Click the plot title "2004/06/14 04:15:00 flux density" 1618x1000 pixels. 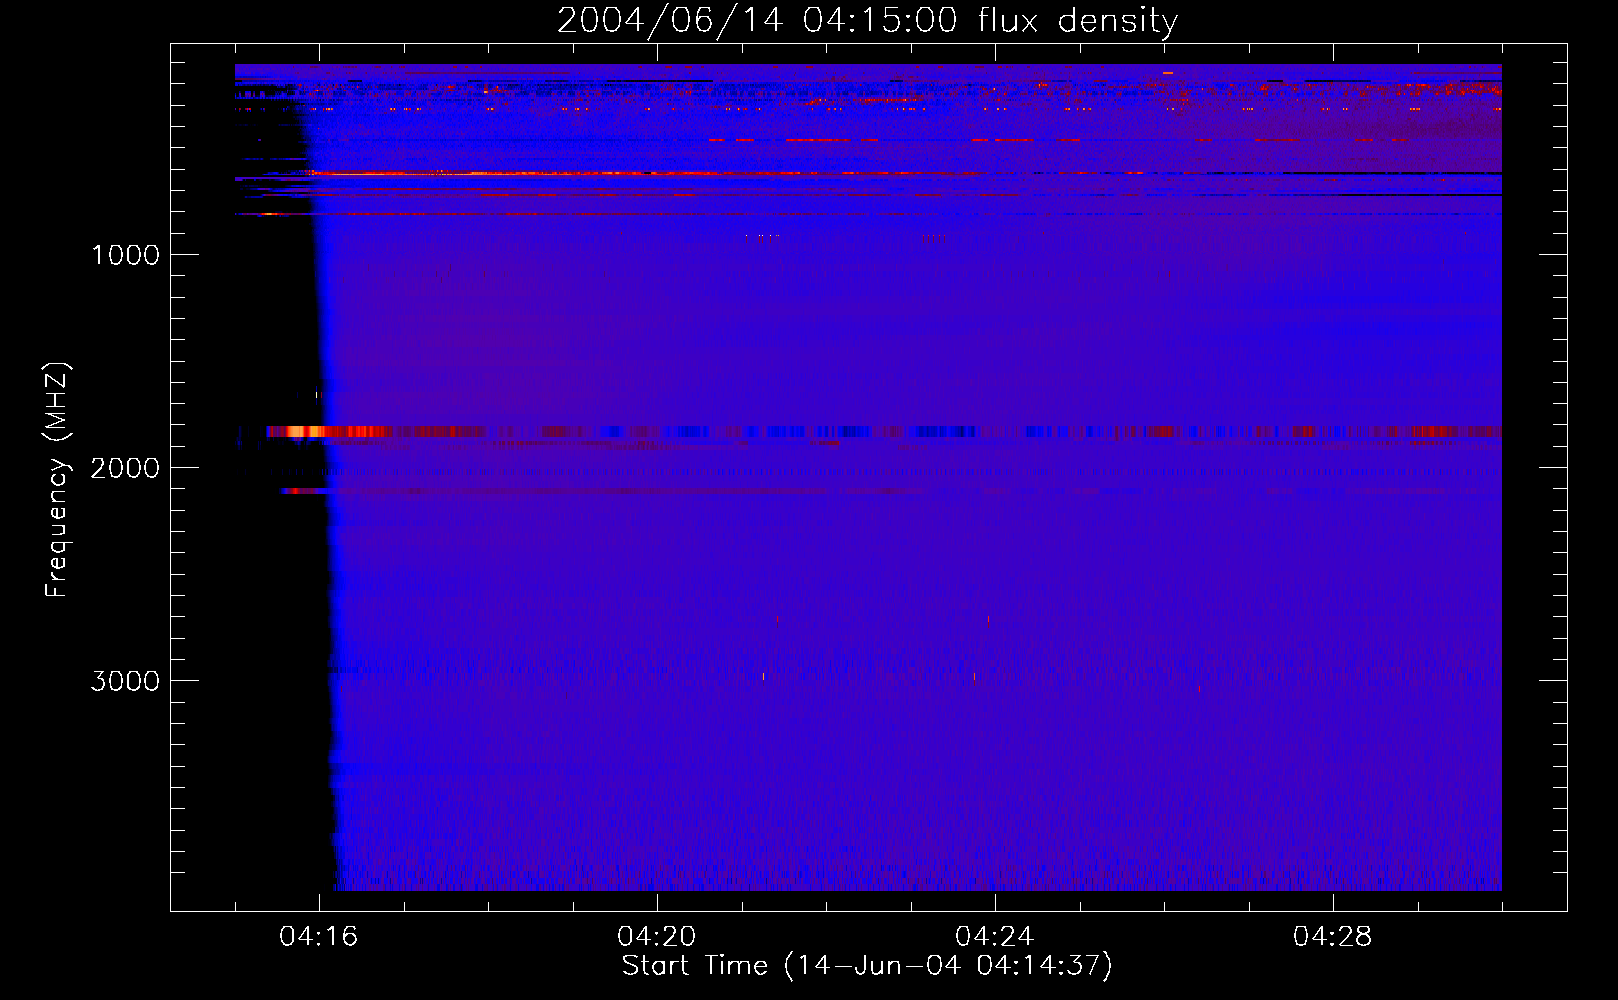(x=867, y=20)
